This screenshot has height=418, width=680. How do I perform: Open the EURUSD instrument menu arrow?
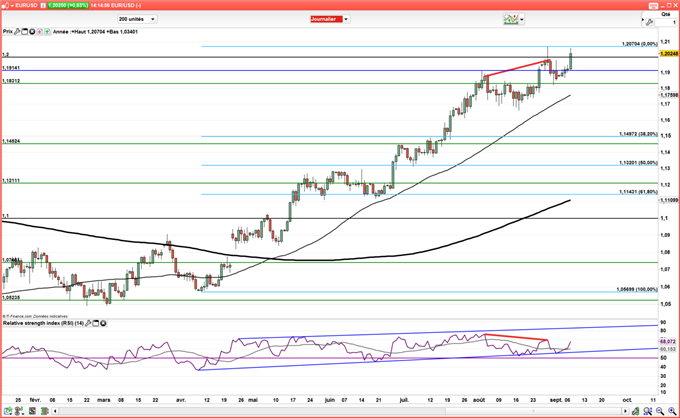(11, 5)
